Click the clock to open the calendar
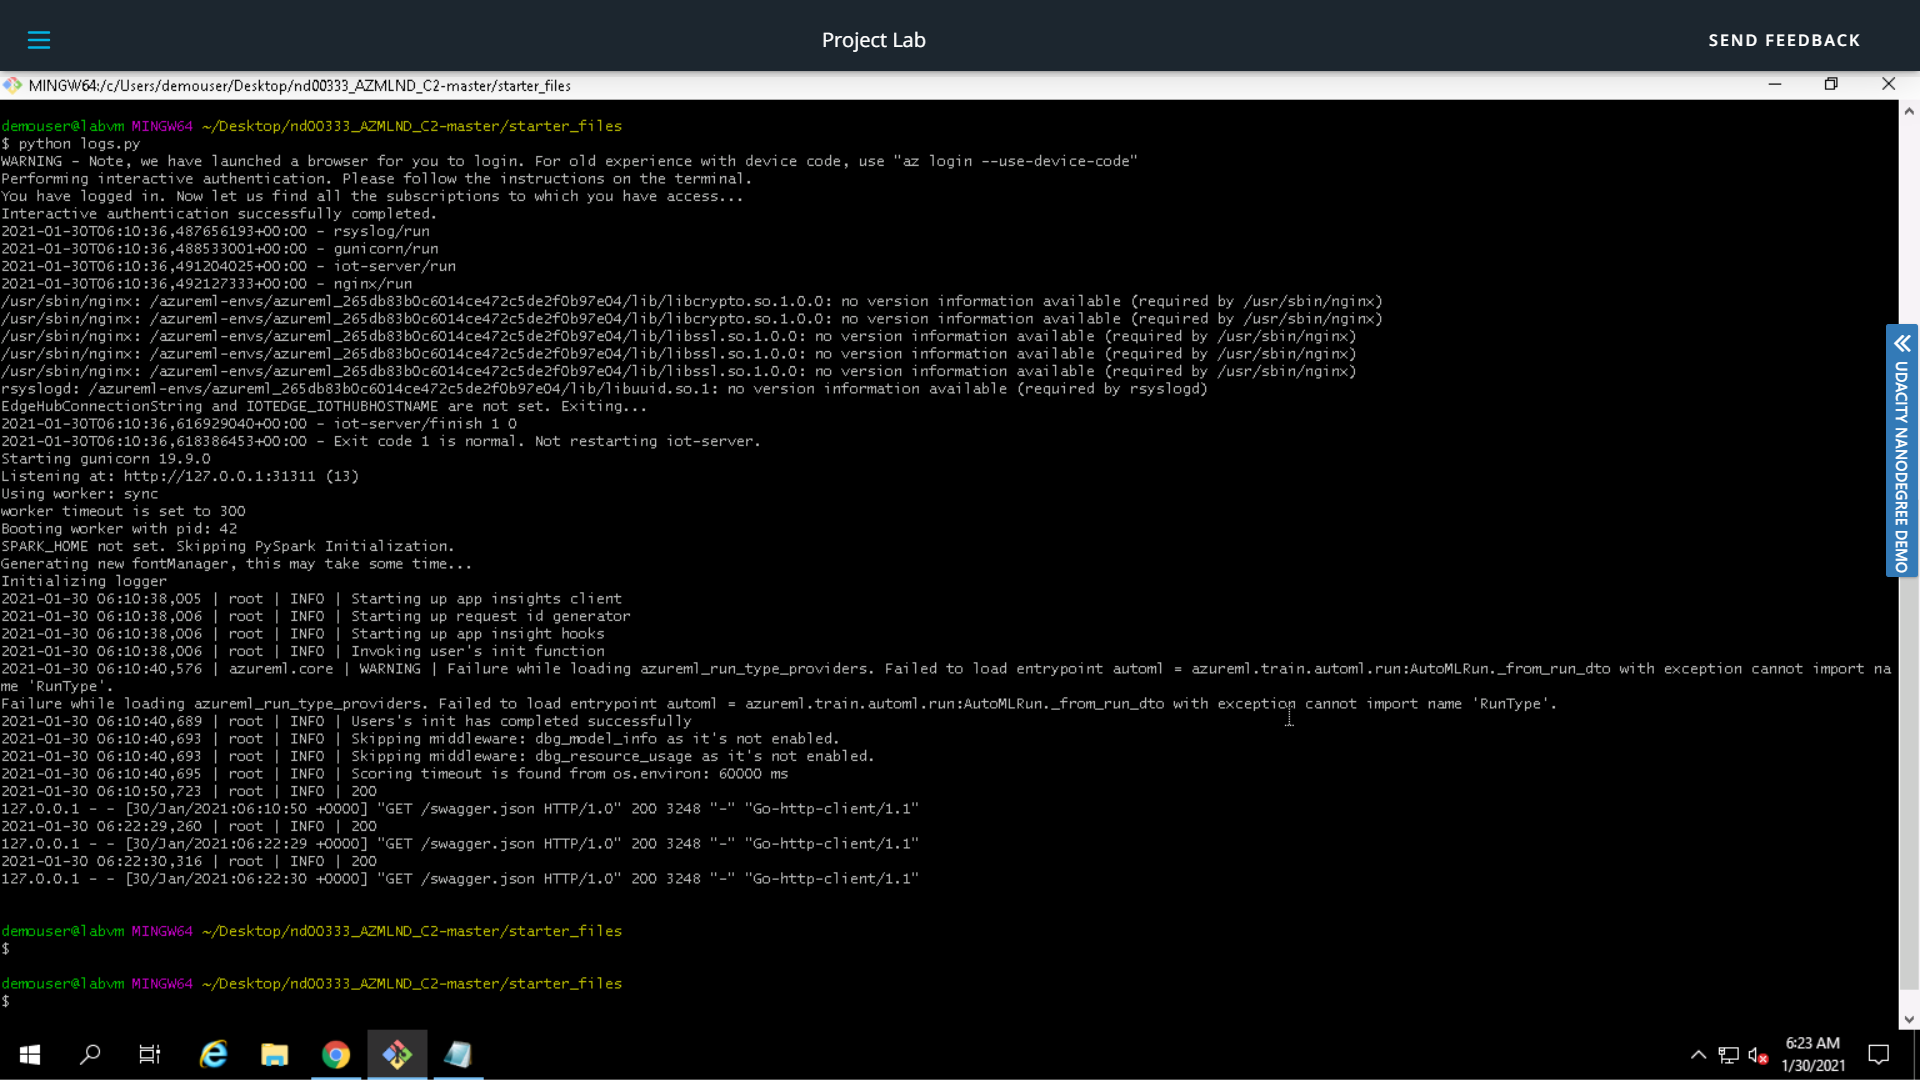The height and width of the screenshot is (1080, 1920). [1814, 1054]
